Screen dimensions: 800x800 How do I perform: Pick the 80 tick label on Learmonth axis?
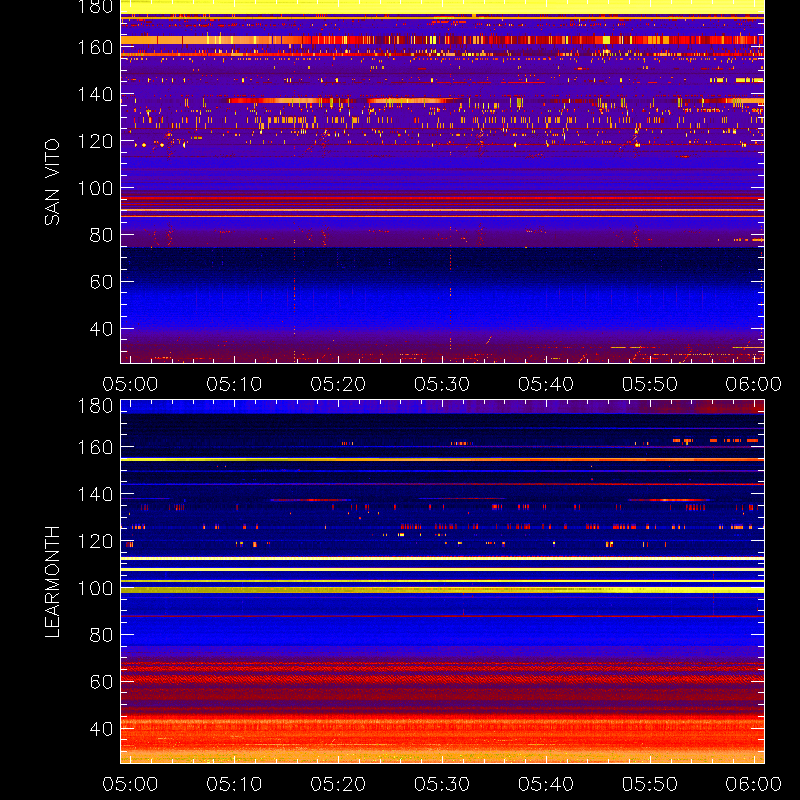(x=101, y=635)
